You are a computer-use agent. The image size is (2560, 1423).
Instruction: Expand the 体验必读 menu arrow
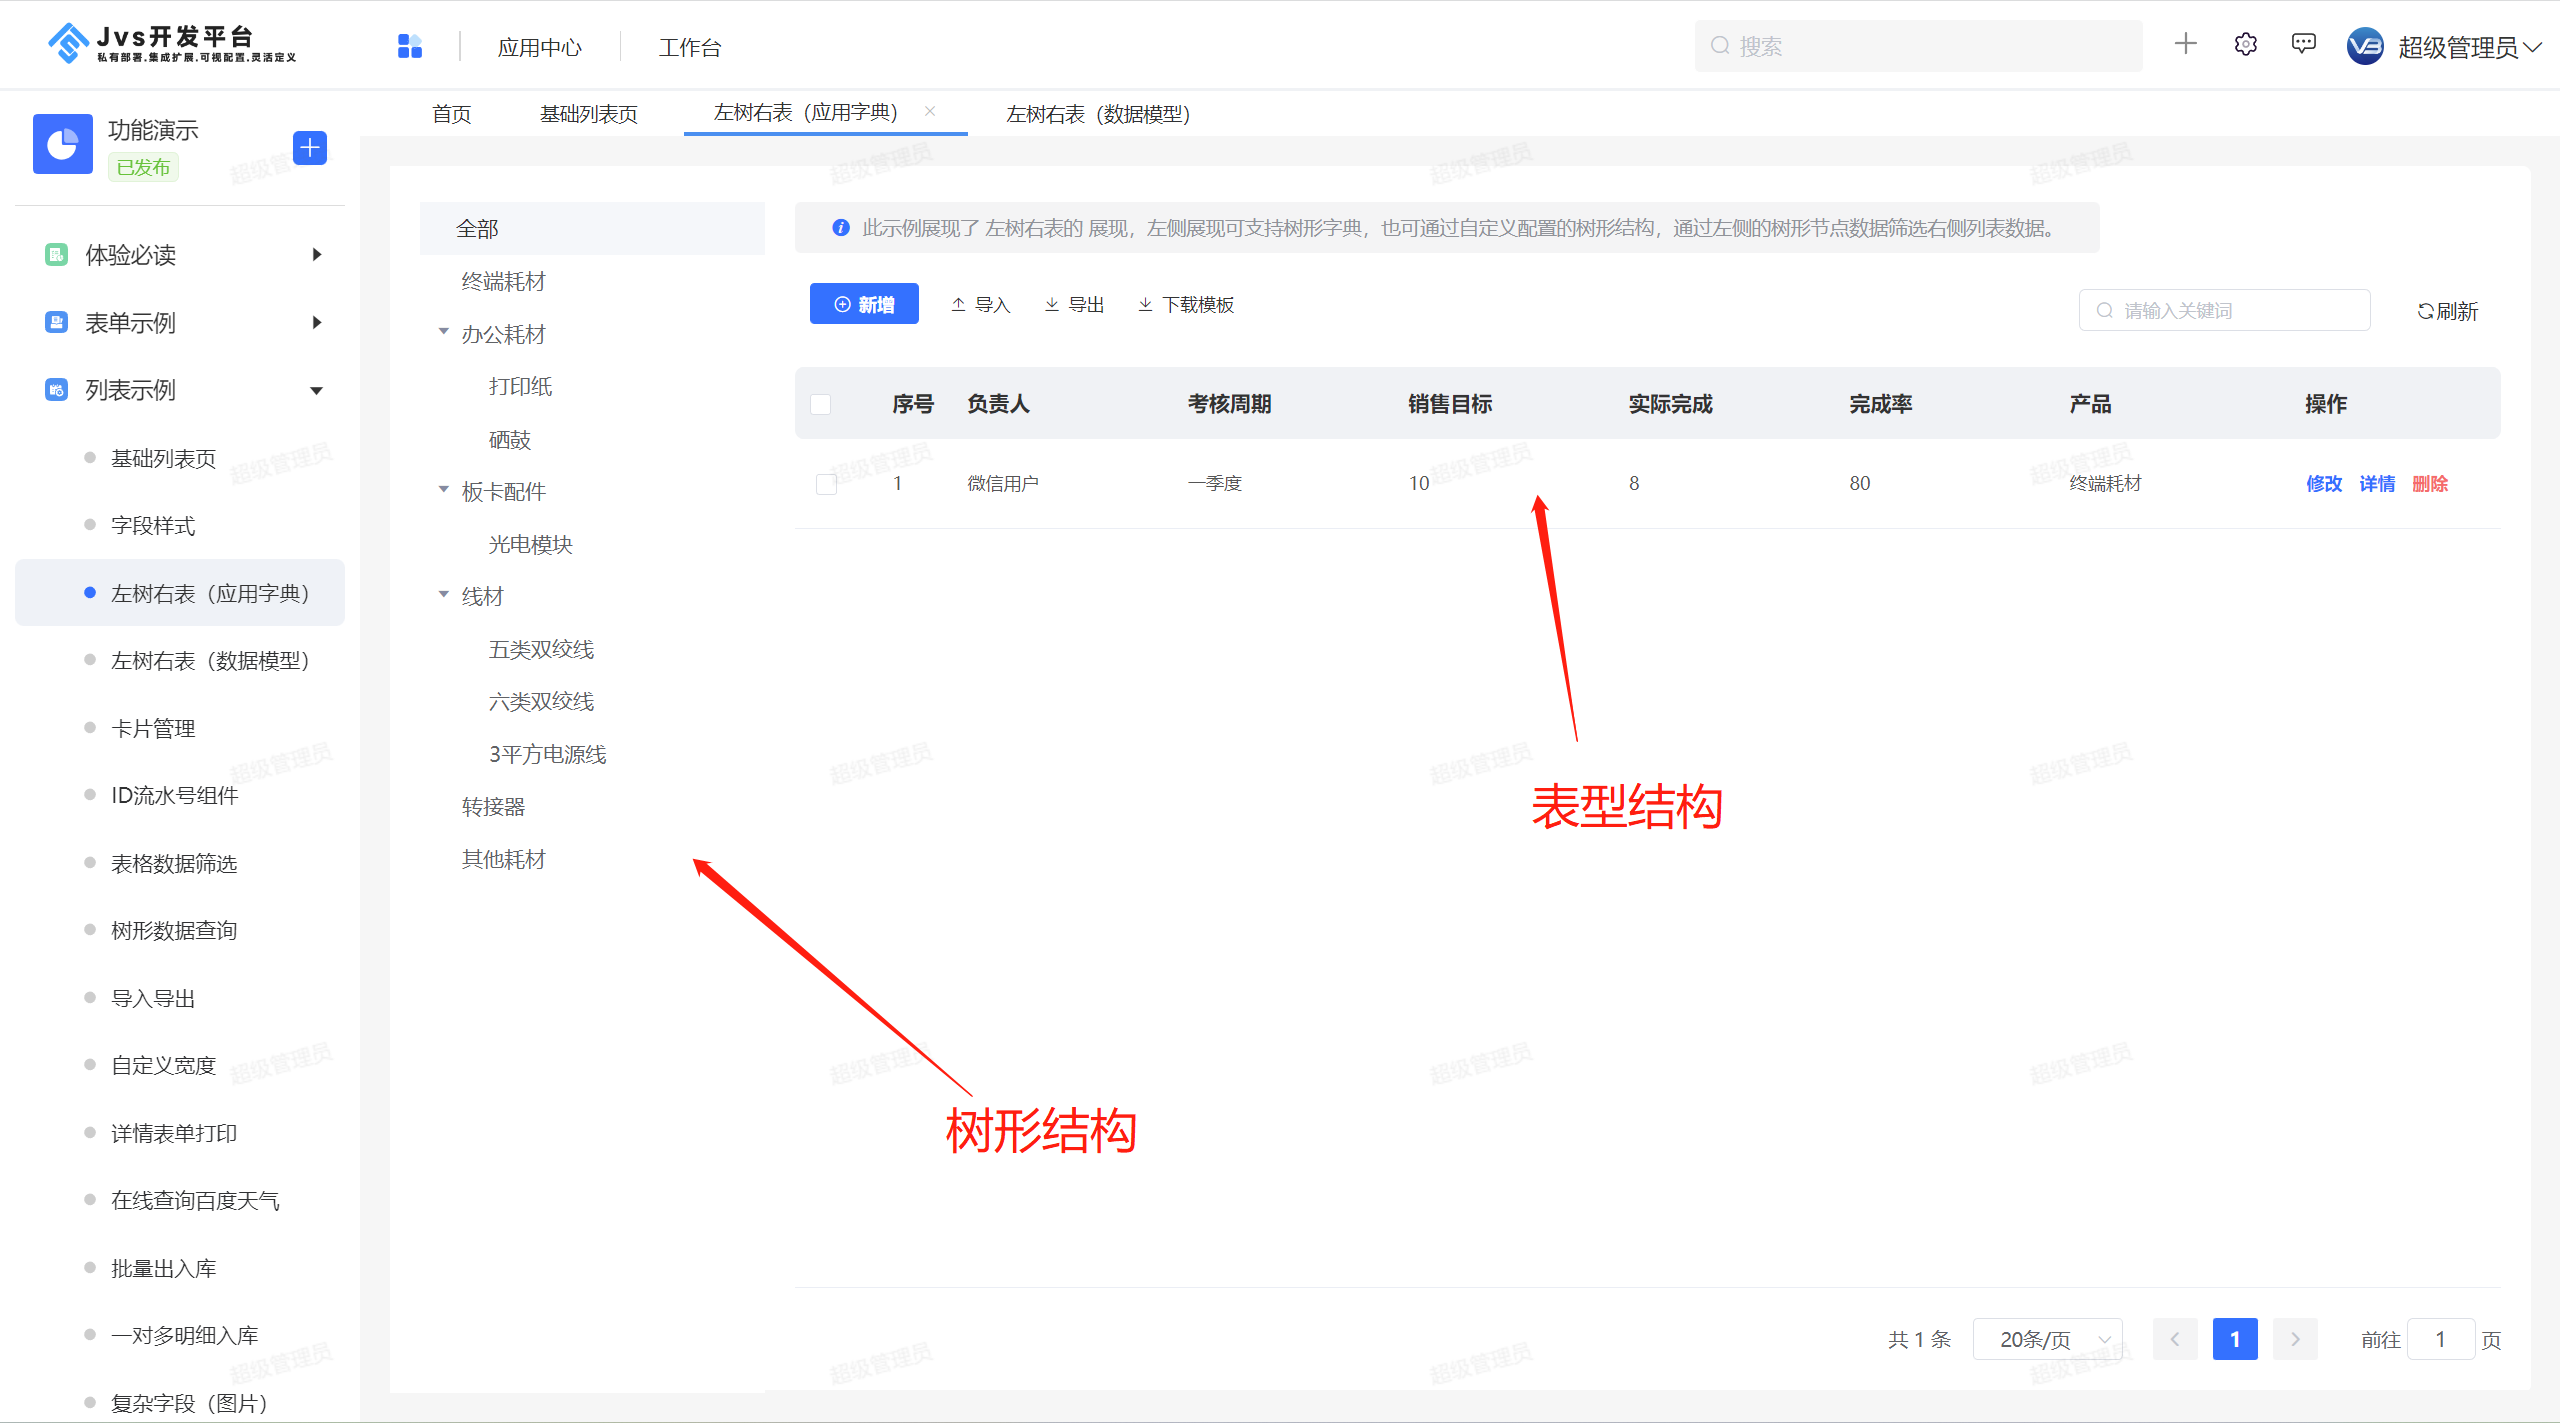(317, 255)
